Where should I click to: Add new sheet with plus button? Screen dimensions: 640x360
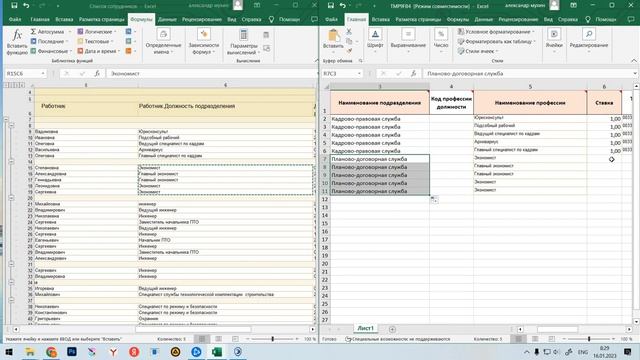pyautogui.click(x=392, y=329)
